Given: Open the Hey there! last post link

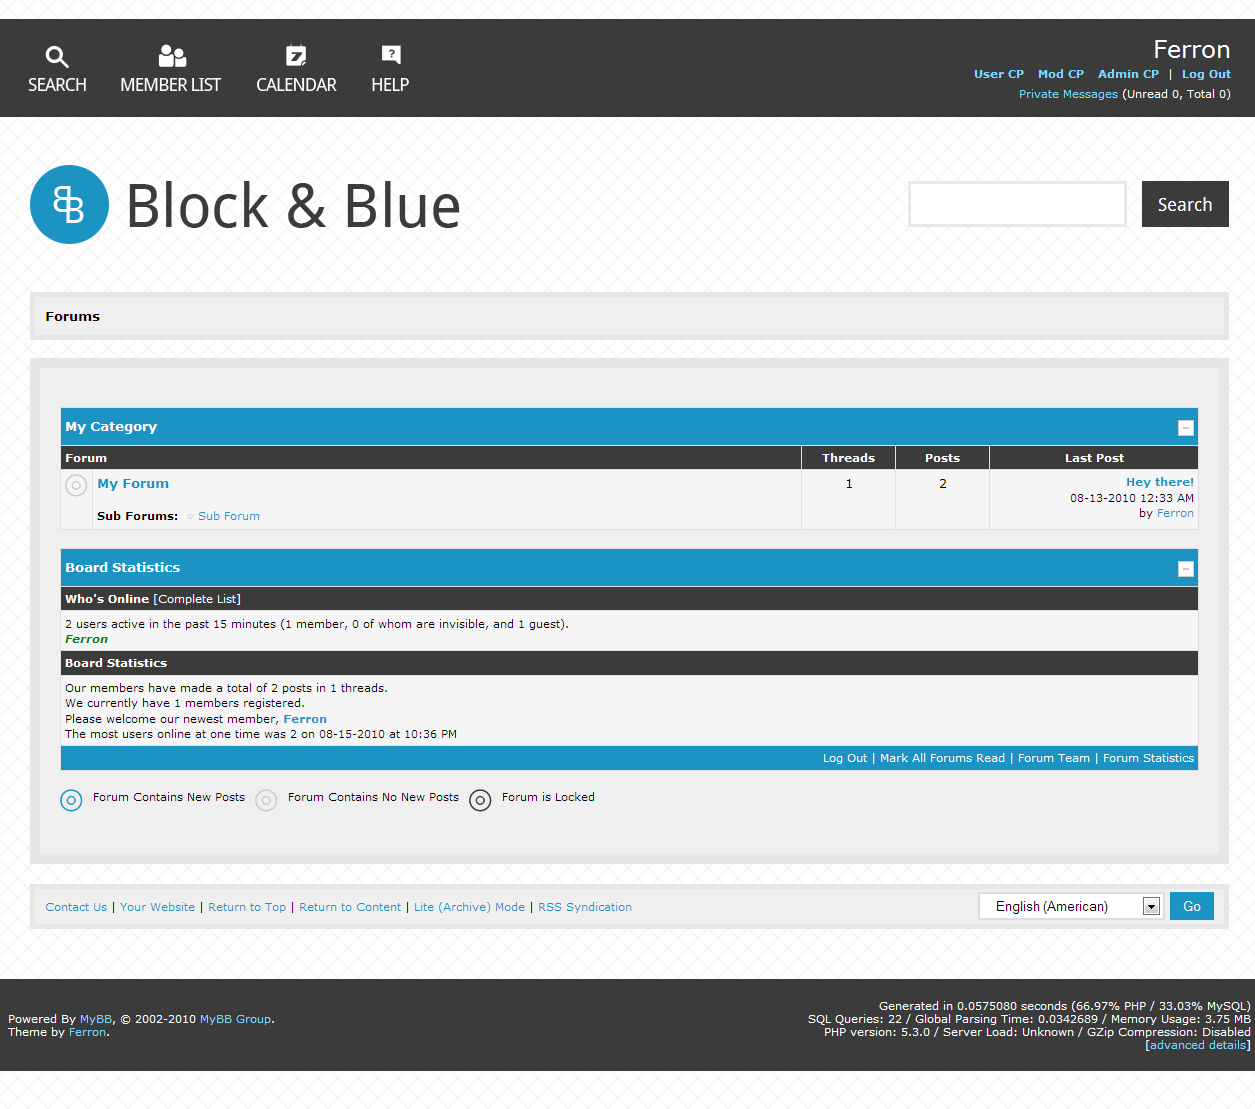Looking at the screenshot, I should pos(1159,482).
